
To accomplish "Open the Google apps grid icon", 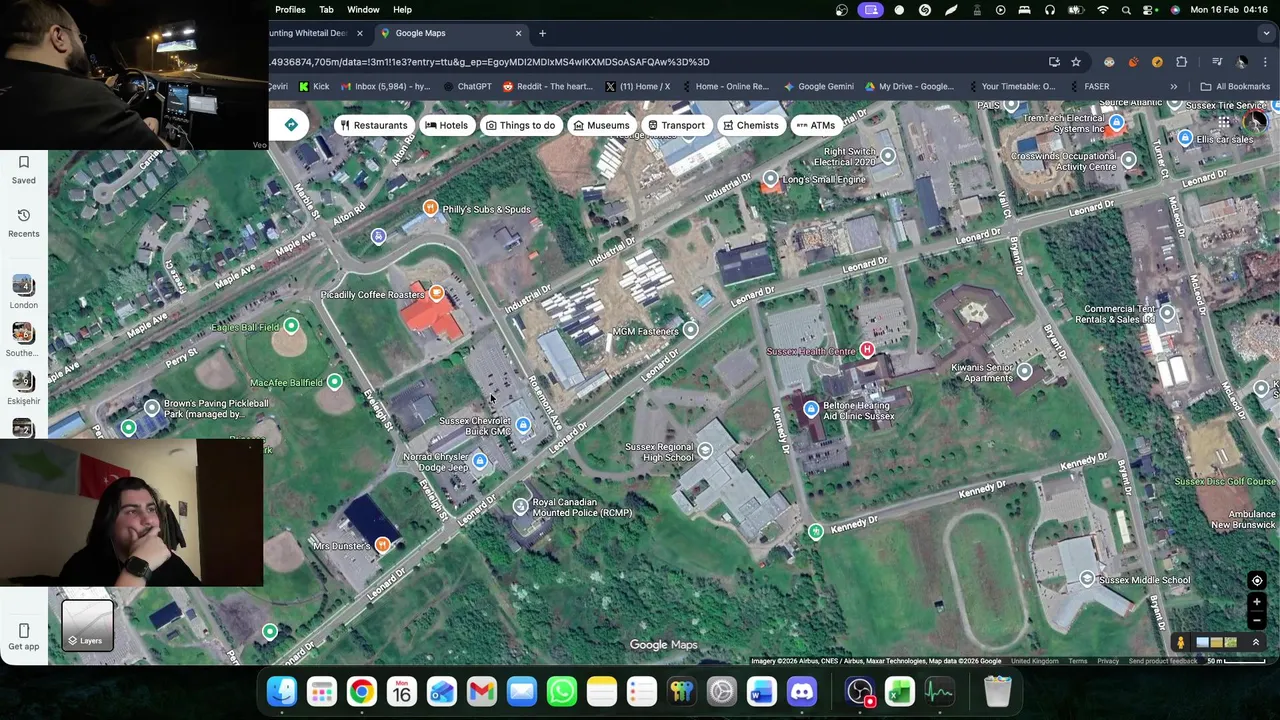I will coord(1223,122).
